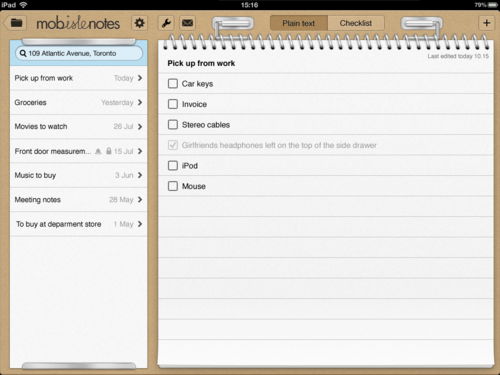Tap the Wi-Fi icon in the status bar
Screen dimensions: 500x375
click(23, 5)
